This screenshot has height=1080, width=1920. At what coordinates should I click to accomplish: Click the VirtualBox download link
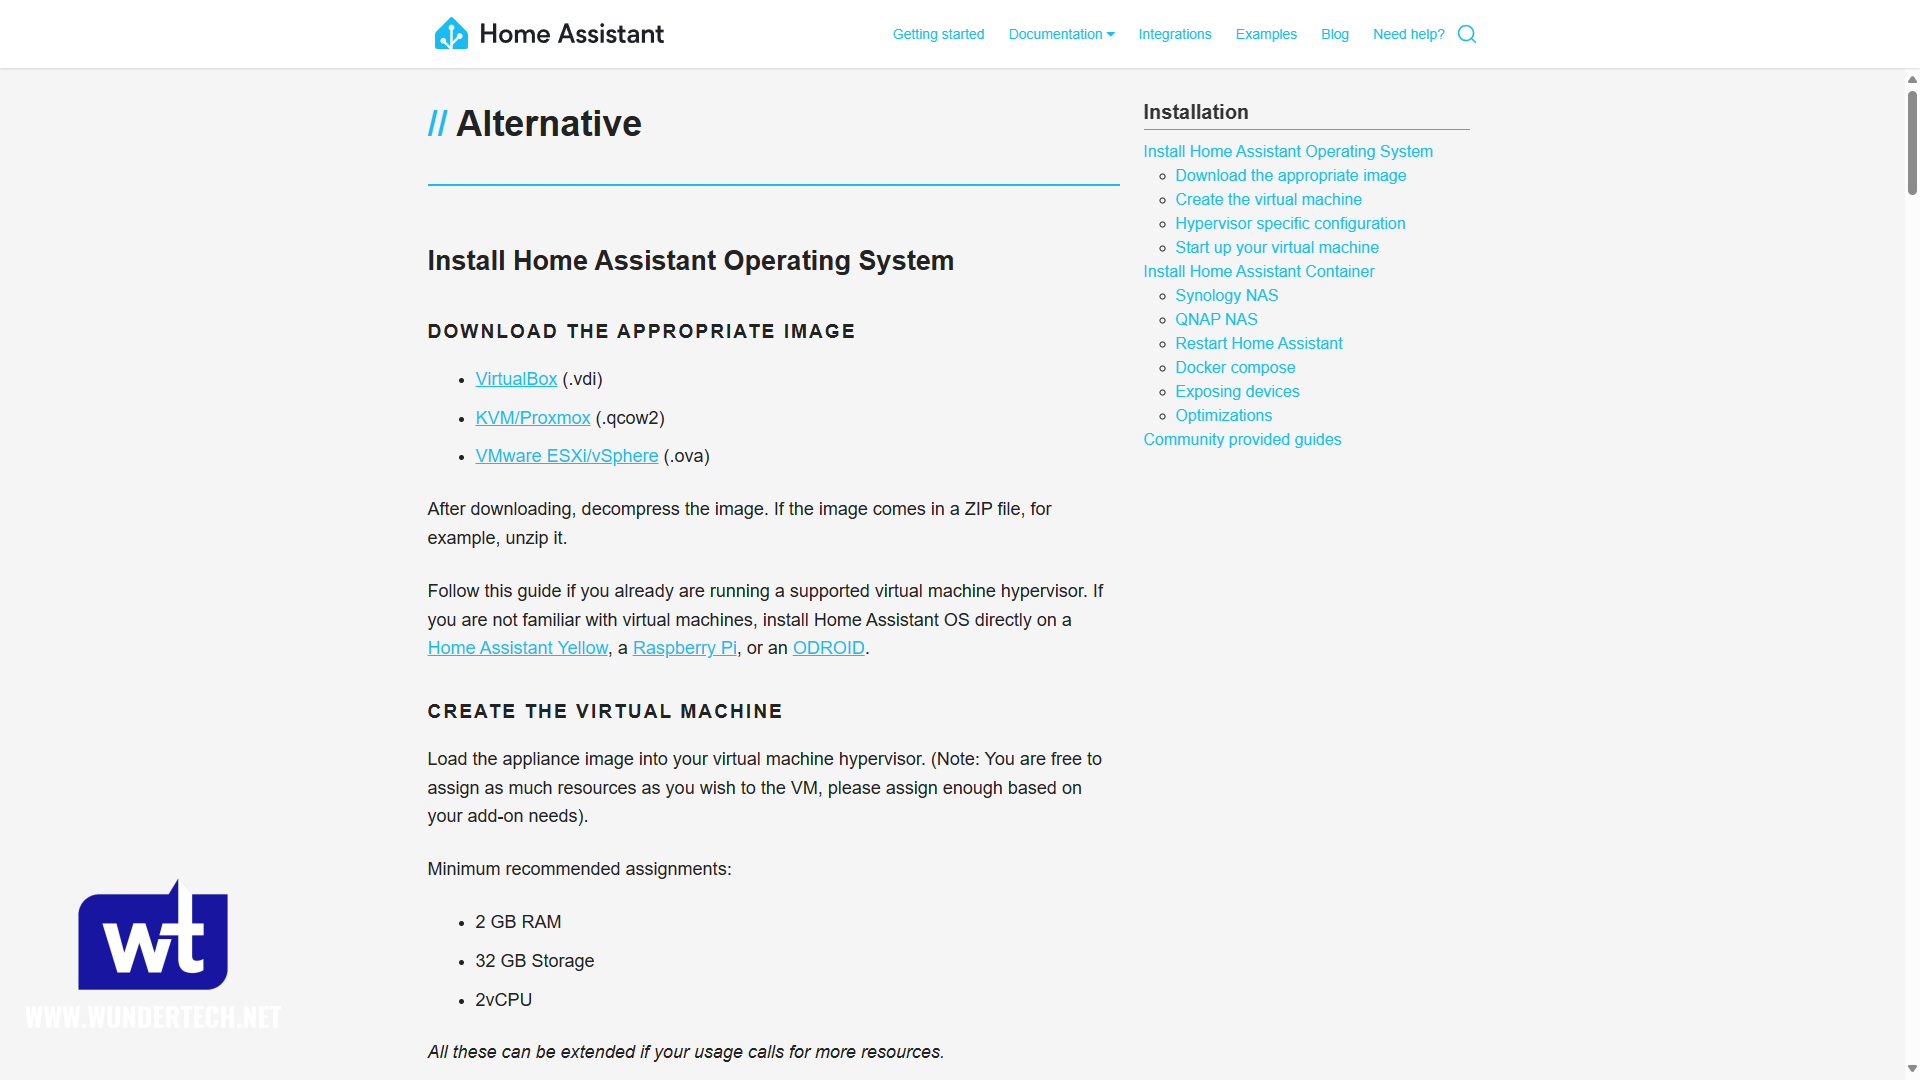(518, 378)
